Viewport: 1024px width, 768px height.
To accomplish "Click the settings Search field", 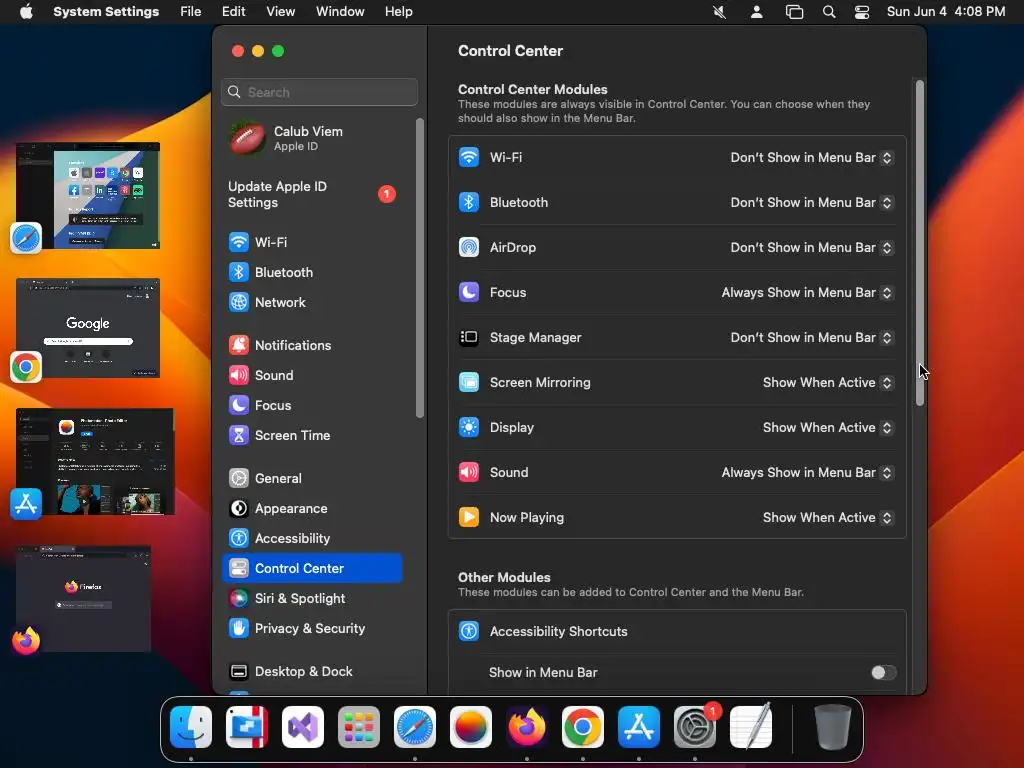I will tap(319, 92).
